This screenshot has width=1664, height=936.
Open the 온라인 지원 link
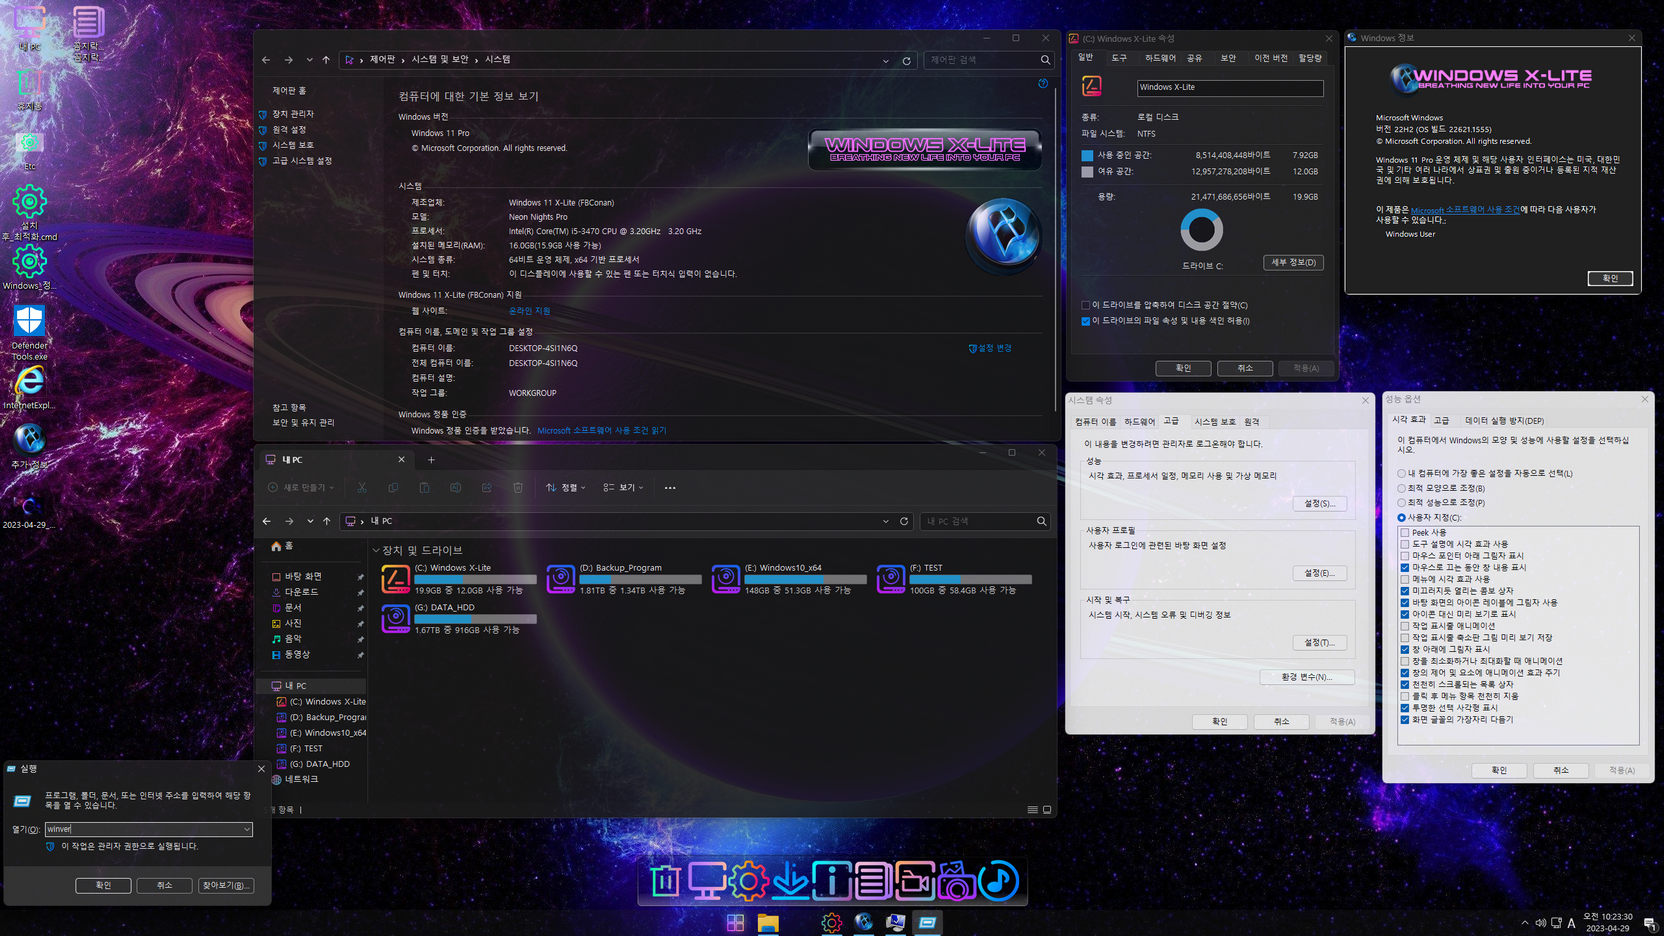tap(529, 311)
